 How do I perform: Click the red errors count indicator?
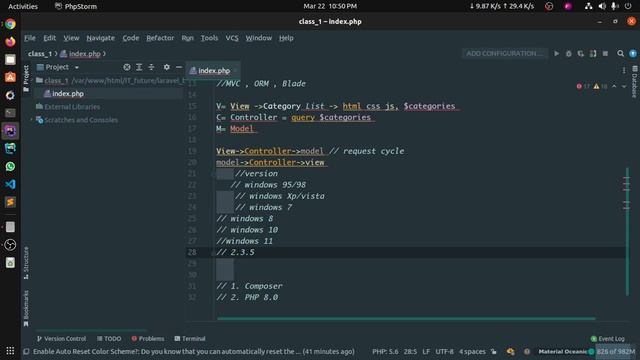pos(583,86)
